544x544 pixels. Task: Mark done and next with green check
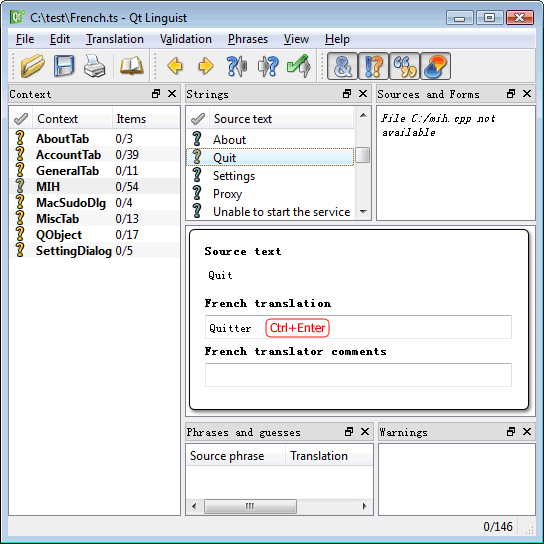point(299,66)
